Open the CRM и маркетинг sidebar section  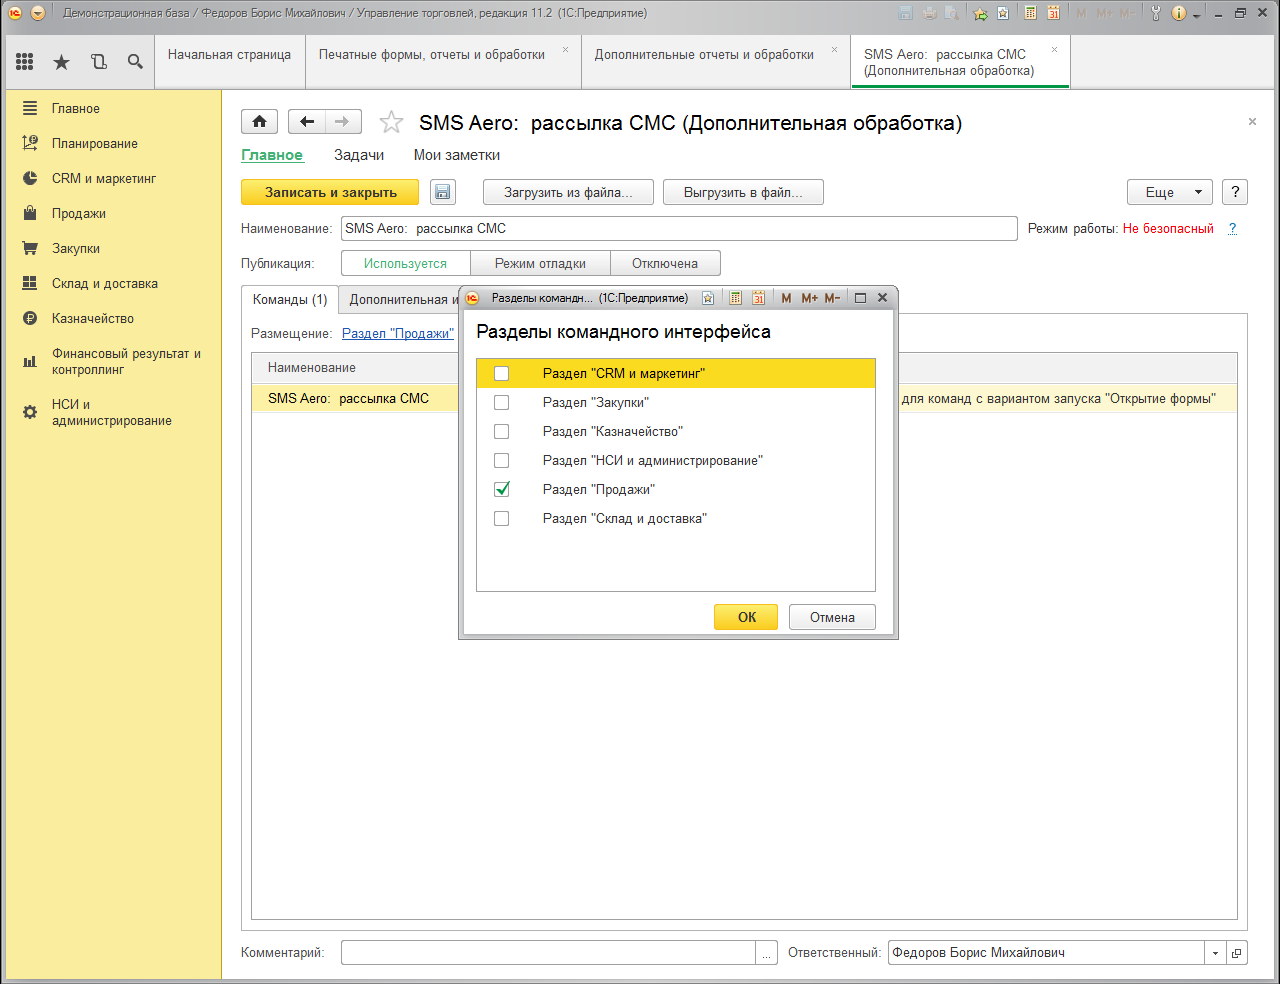104,178
